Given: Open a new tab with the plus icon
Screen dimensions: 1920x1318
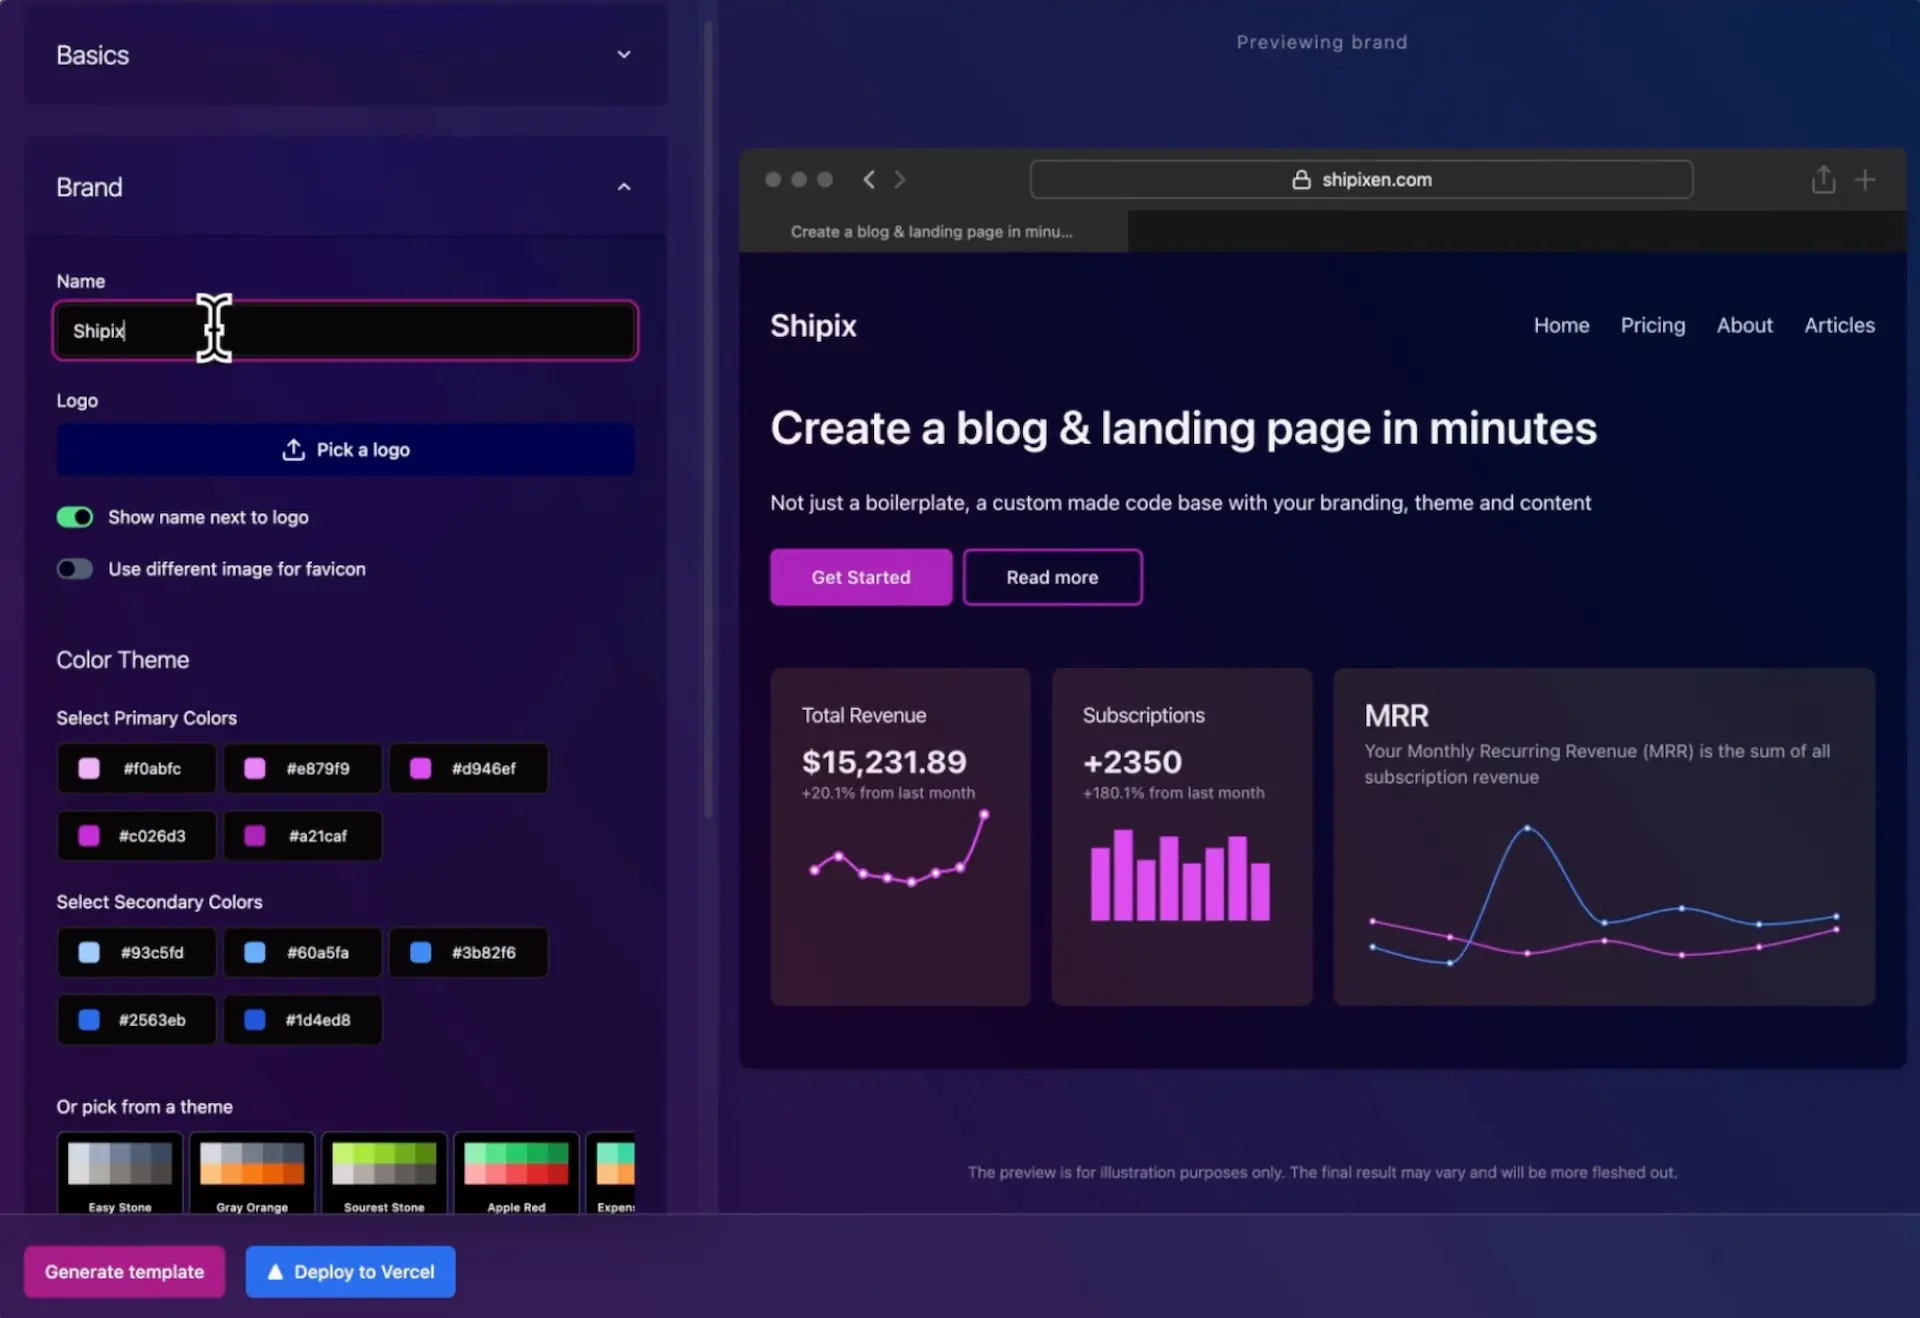Looking at the screenshot, I should [x=1866, y=179].
